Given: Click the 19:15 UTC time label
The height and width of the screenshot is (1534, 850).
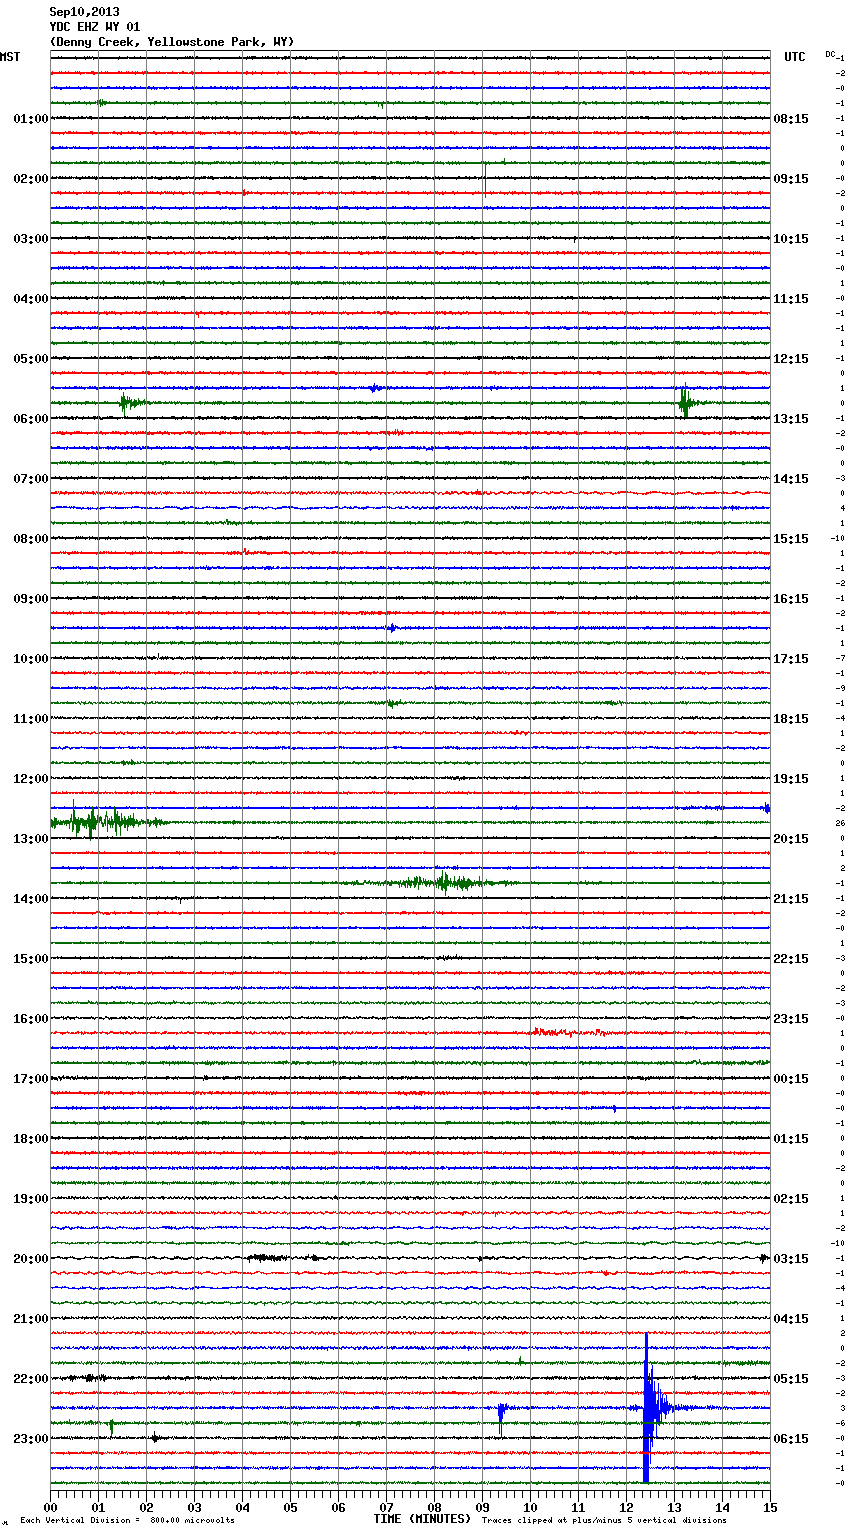Looking at the screenshot, I should click(791, 779).
